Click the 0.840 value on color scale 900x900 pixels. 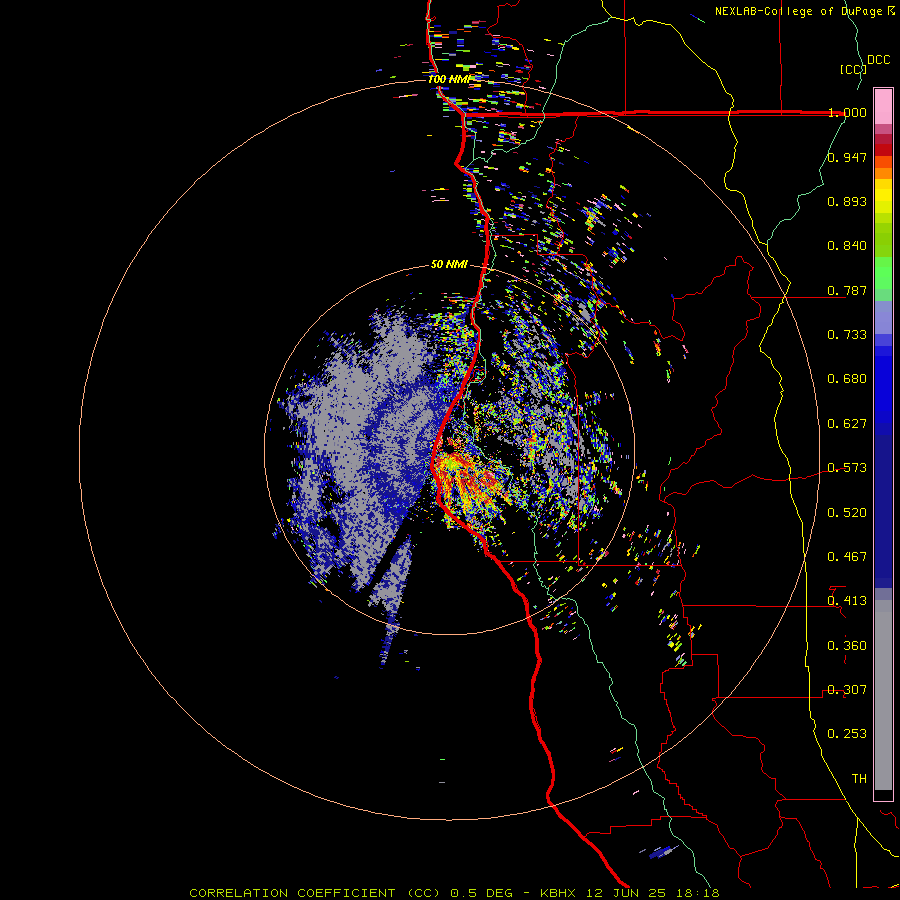pyautogui.click(x=847, y=246)
